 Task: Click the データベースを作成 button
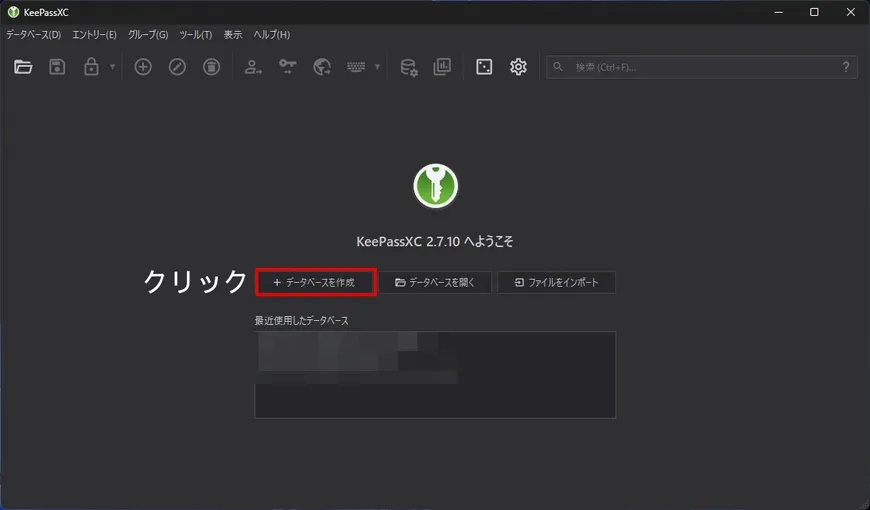[316, 282]
